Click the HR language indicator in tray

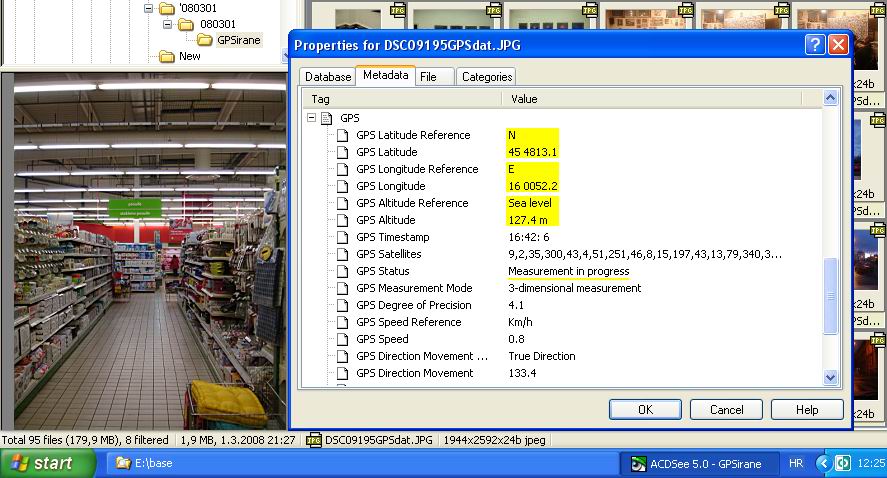pyautogui.click(x=796, y=463)
